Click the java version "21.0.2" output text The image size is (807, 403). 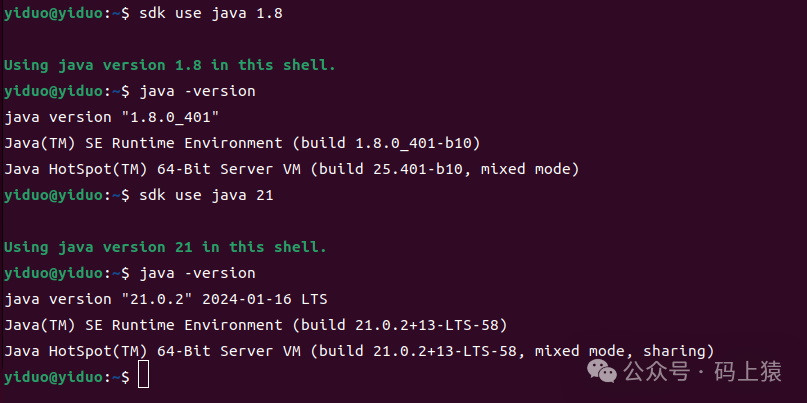point(99,299)
